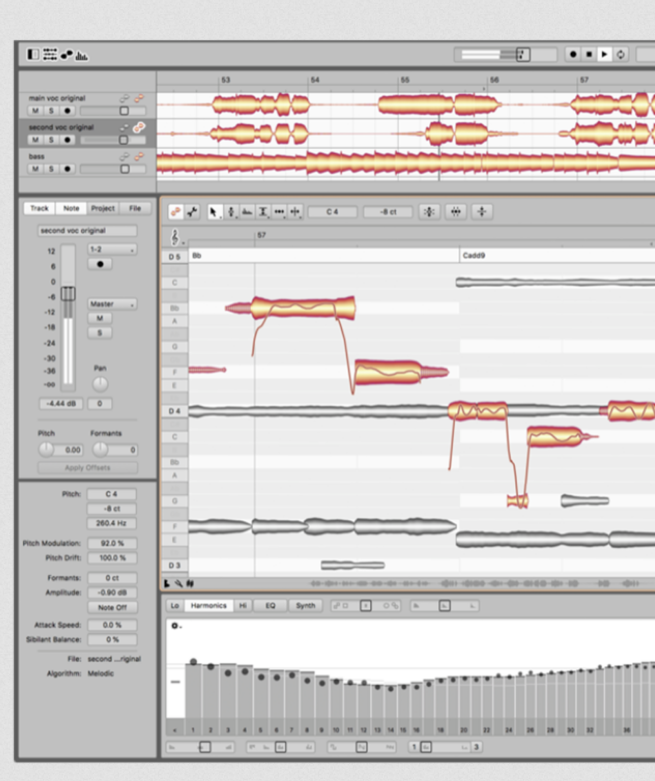
Task: Switch to the Project tab
Action: click(103, 208)
